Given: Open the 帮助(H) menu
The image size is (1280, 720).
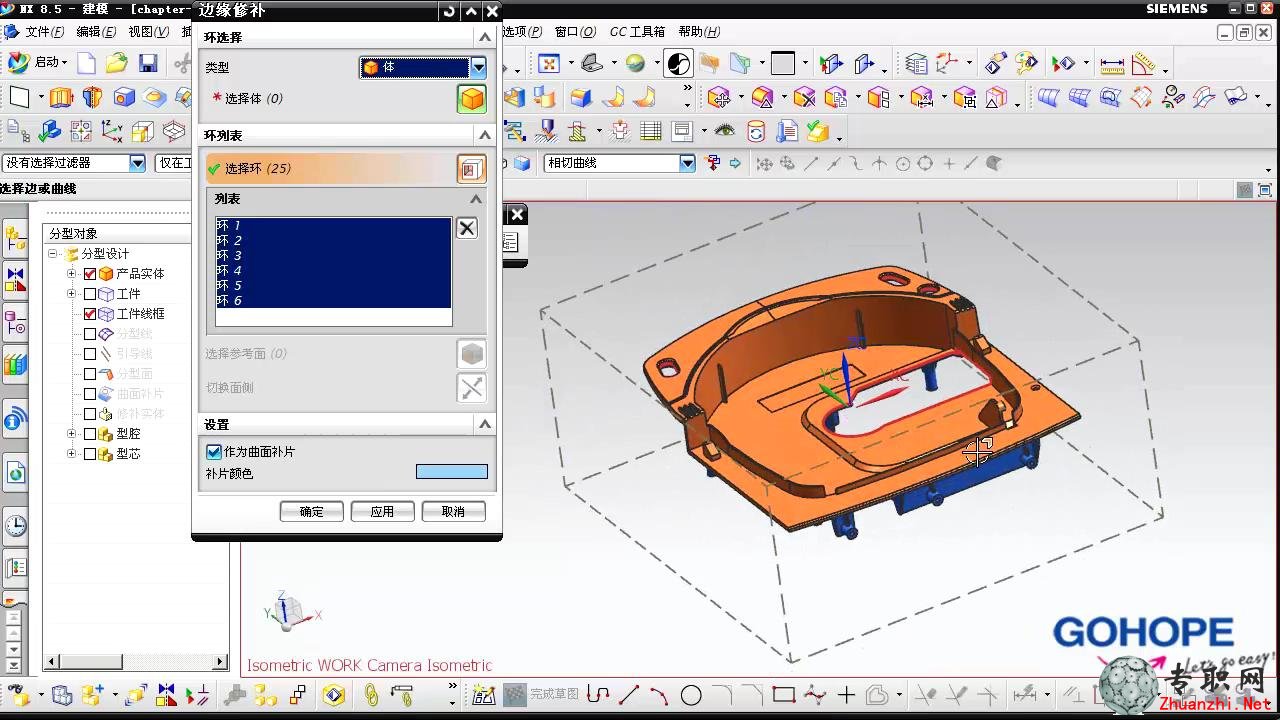Looking at the screenshot, I should [x=699, y=32].
